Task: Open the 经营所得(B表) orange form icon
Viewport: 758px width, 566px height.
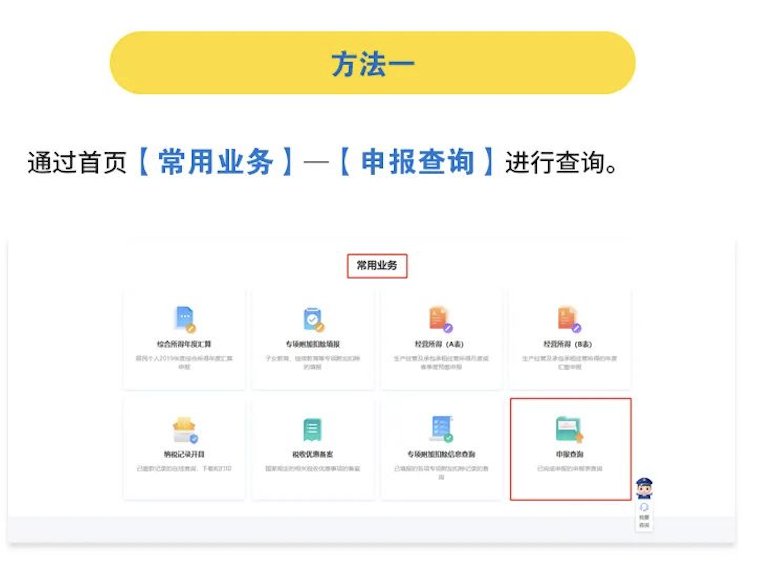Action: (x=570, y=320)
